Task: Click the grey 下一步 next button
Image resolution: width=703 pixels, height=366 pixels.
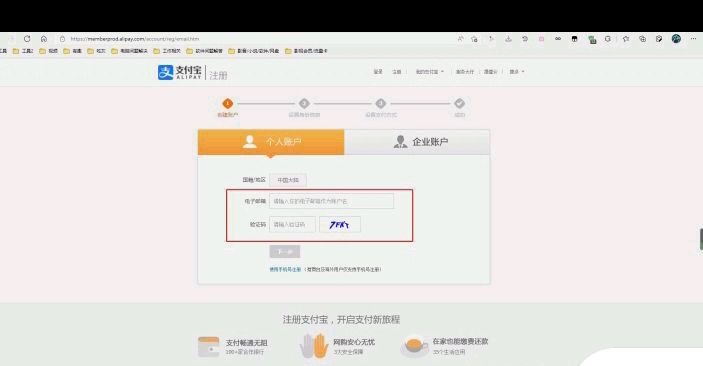Action: (x=285, y=252)
